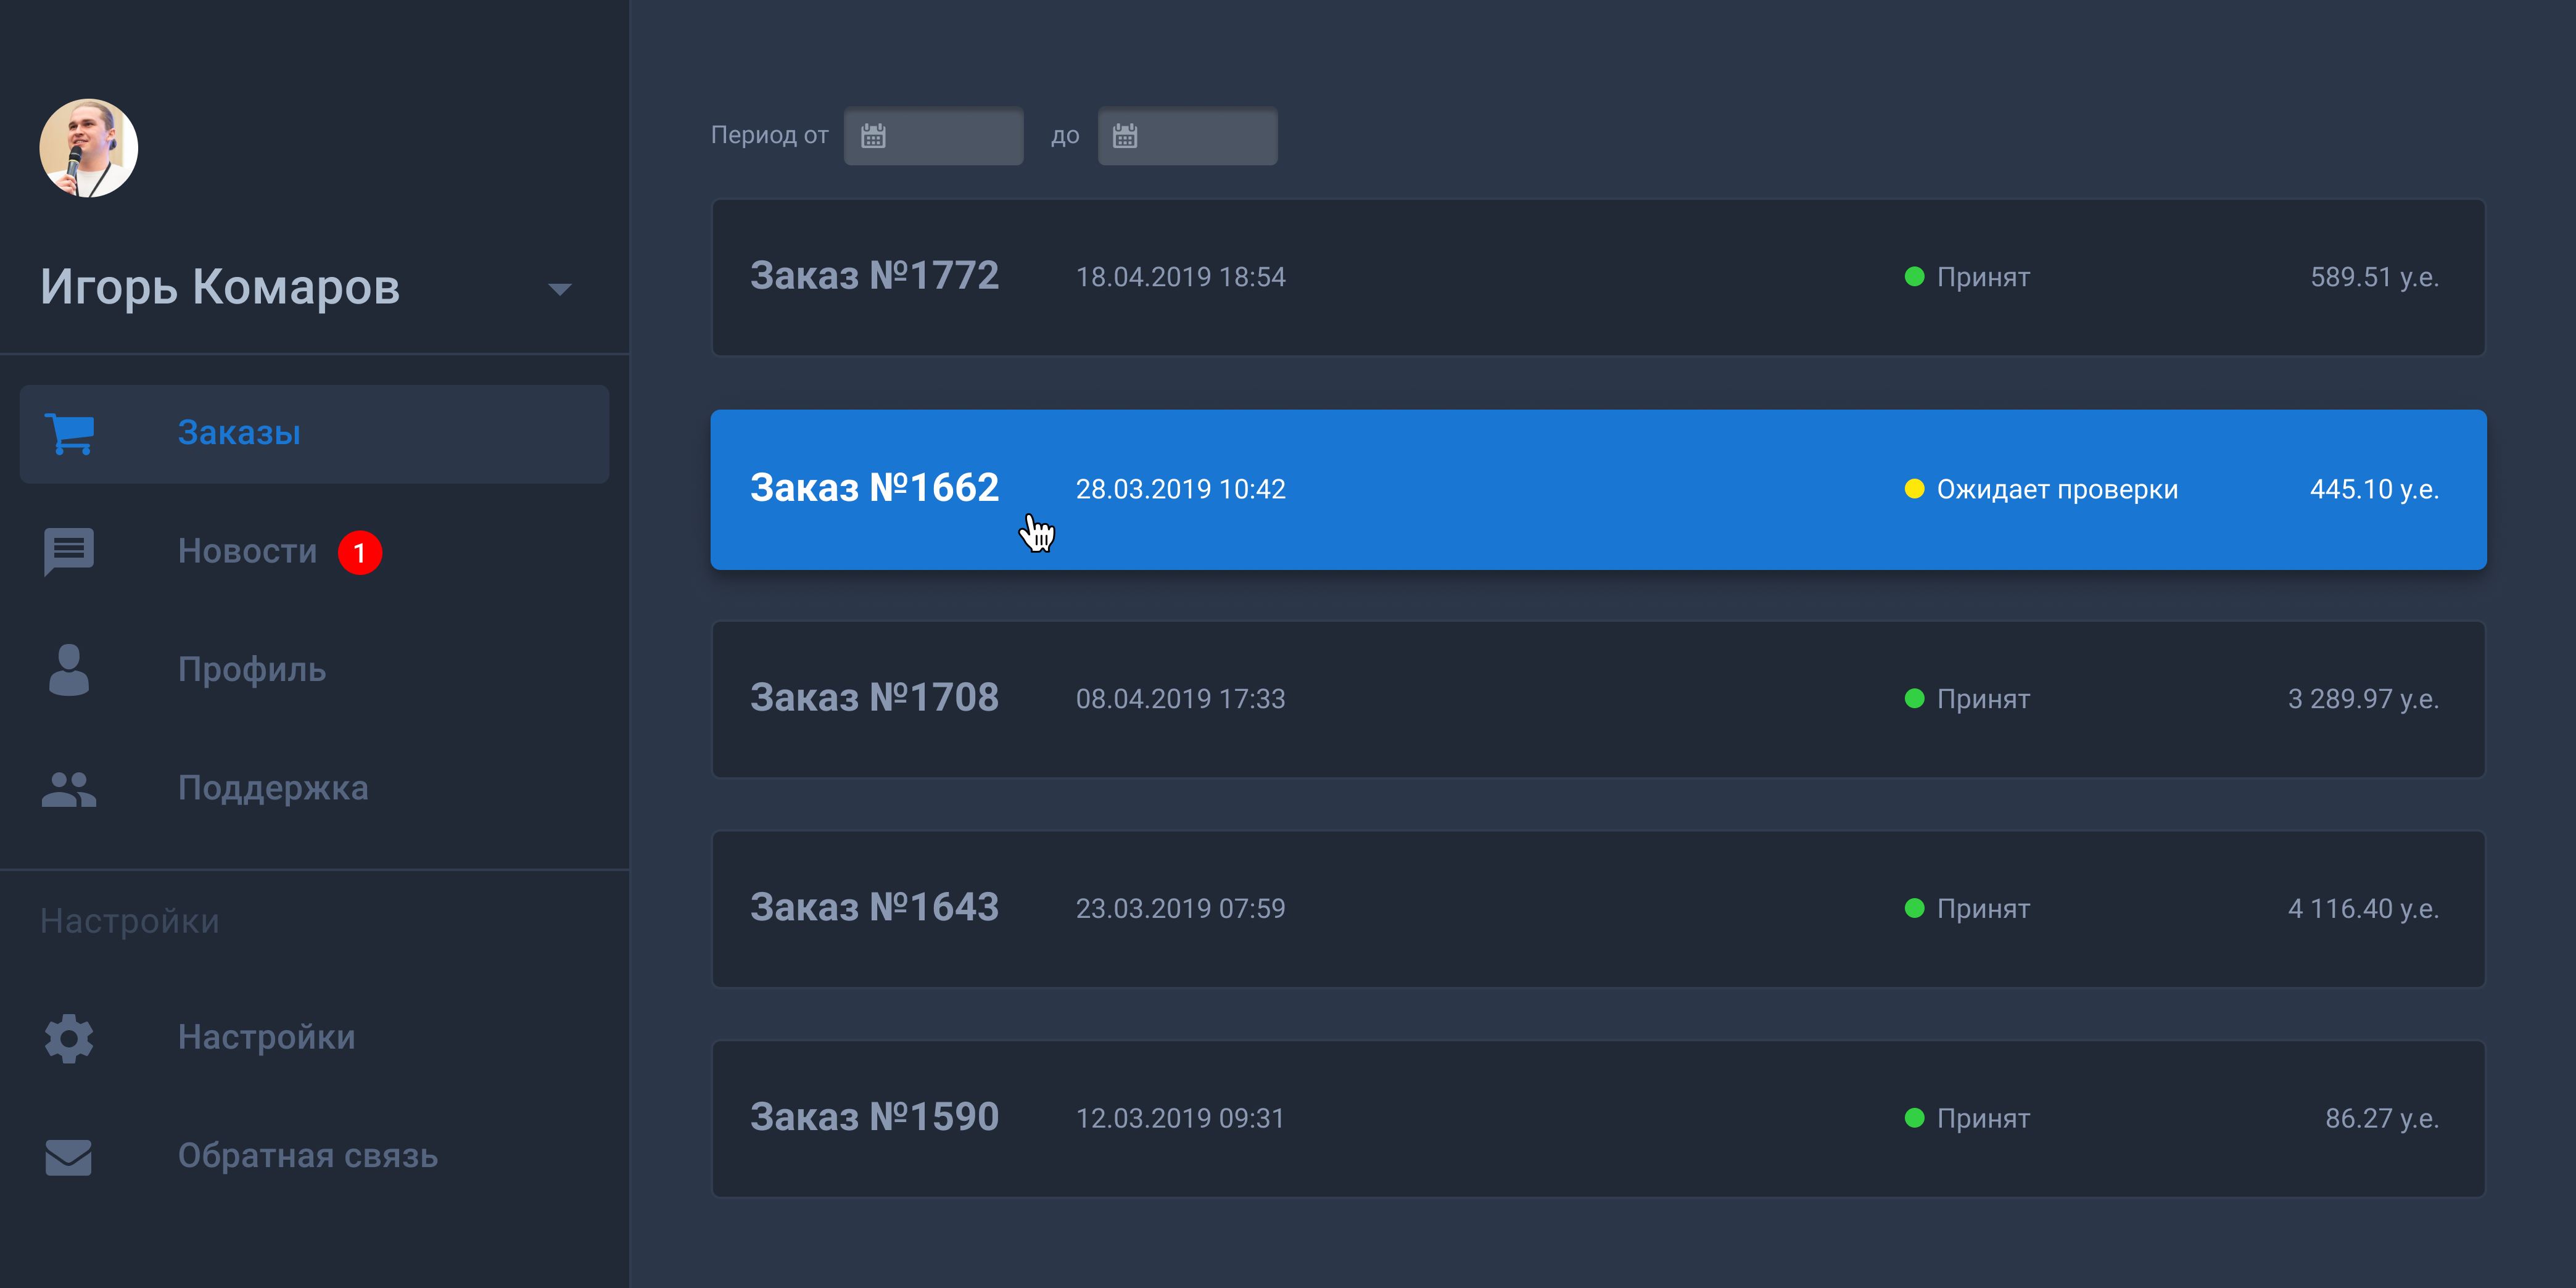Click the Настройки section heading
Screen dimensions: 2576x1288
click(130, 922)
